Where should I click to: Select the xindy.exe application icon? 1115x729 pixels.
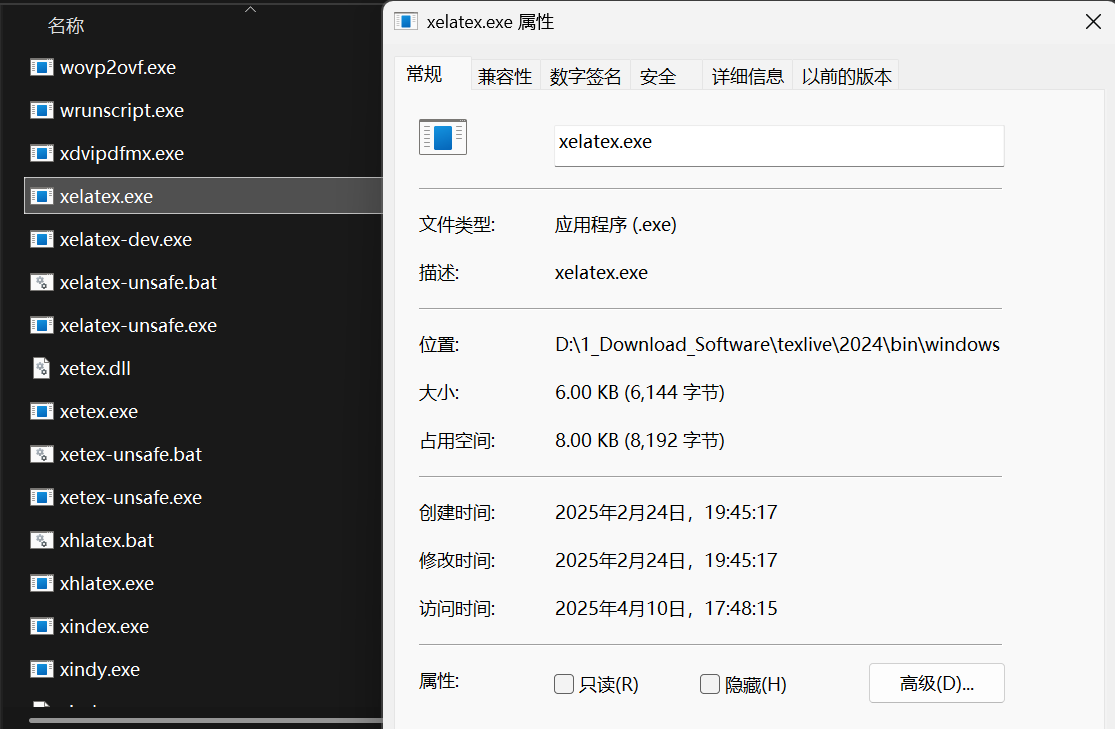[x=41, y=670]
